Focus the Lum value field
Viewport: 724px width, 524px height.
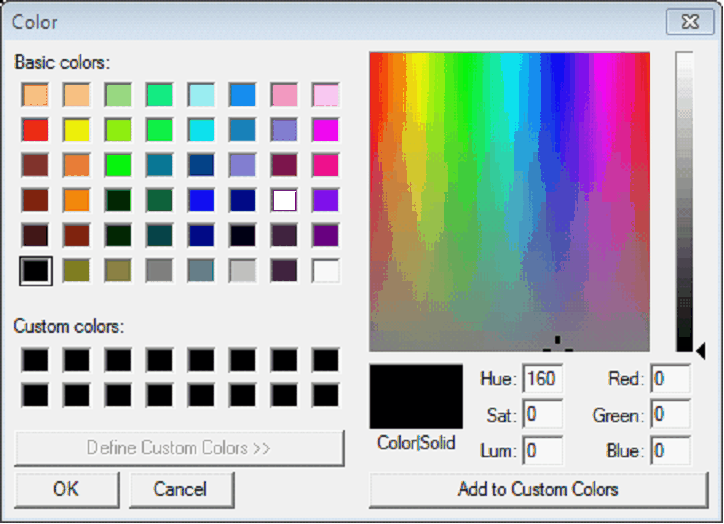coord(542,450)
